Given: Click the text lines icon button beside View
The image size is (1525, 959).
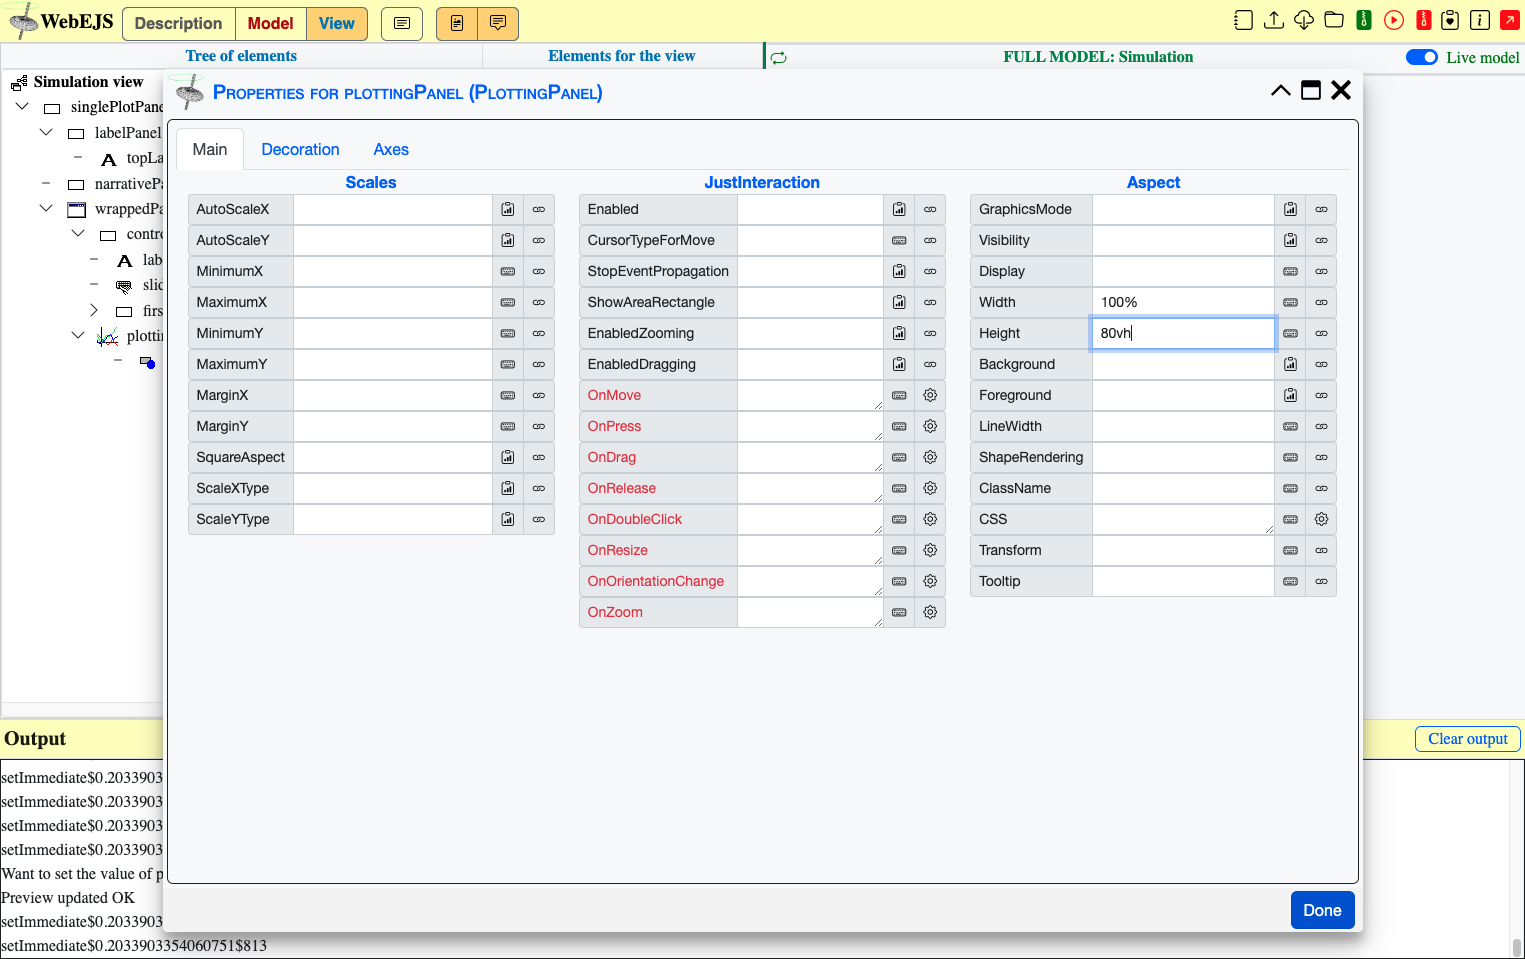Looking at the screenshot, I should pyautogui.click(x=402, y=23).
